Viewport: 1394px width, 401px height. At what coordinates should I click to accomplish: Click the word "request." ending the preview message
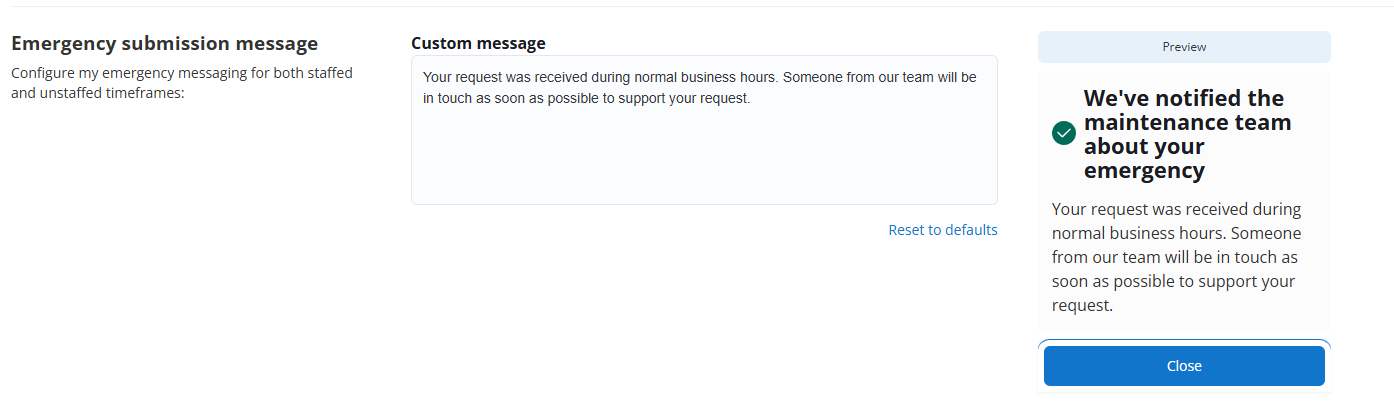(1082, 305)
